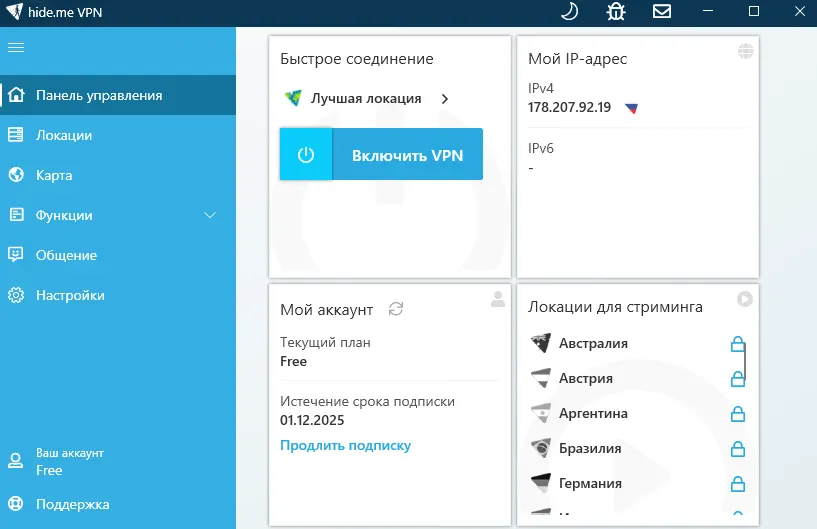Image resolution: width=817 pixels, height=529 pixels.
Task: Click the lock icon for Германия
Action: [x=738, y=484]
